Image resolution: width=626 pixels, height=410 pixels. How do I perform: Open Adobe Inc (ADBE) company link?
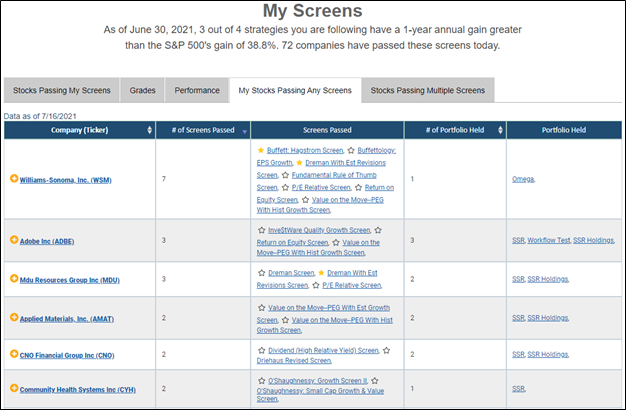[47, 241]
